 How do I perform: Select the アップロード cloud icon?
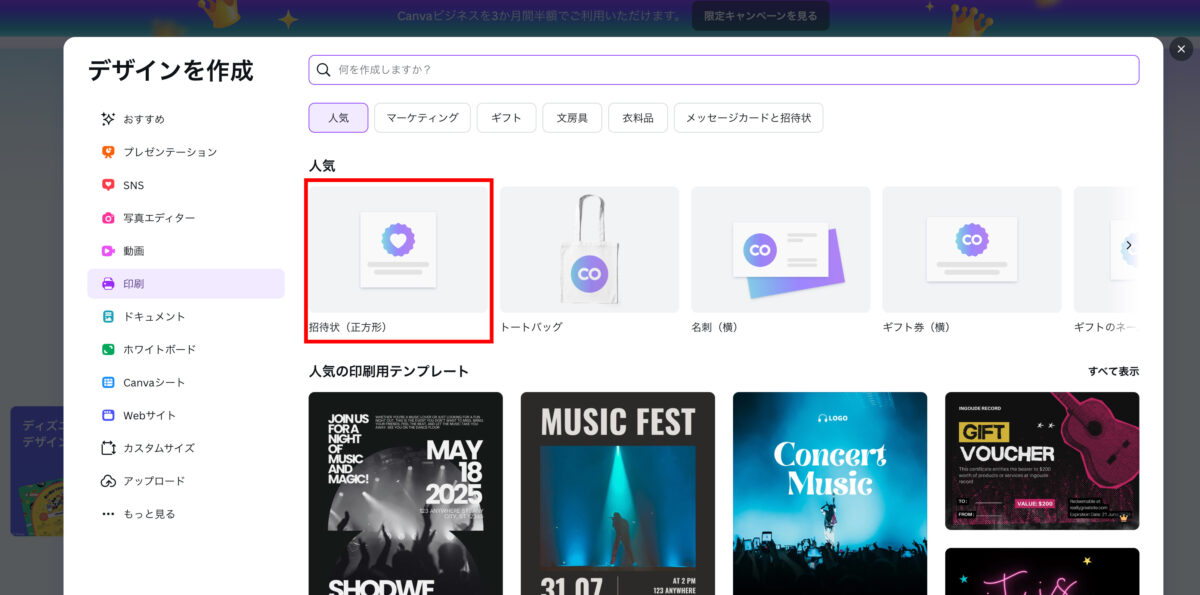click(x=108, y=481)
